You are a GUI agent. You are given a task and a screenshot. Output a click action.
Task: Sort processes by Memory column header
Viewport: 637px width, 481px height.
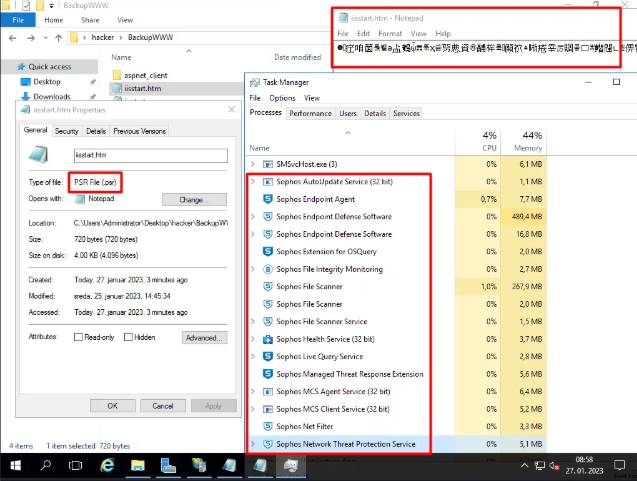point(524,141)
